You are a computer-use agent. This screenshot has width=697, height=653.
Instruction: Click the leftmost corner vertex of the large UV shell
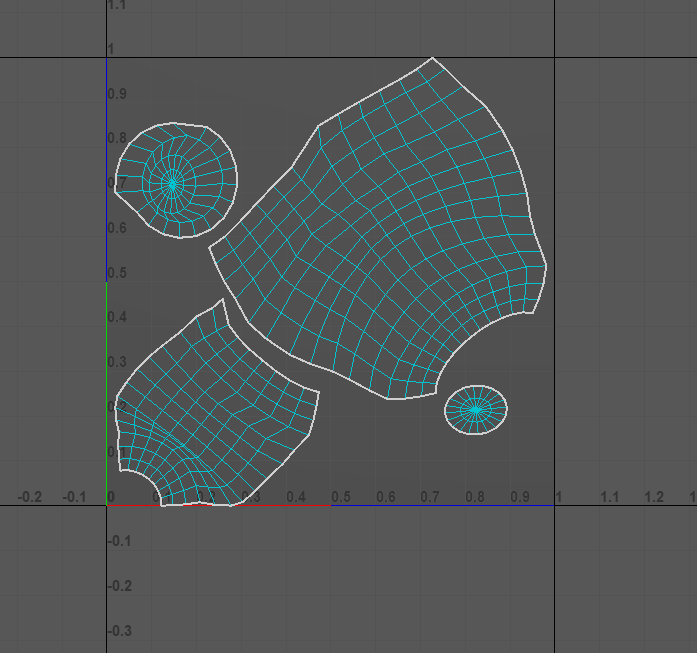[x=209, y=247]
